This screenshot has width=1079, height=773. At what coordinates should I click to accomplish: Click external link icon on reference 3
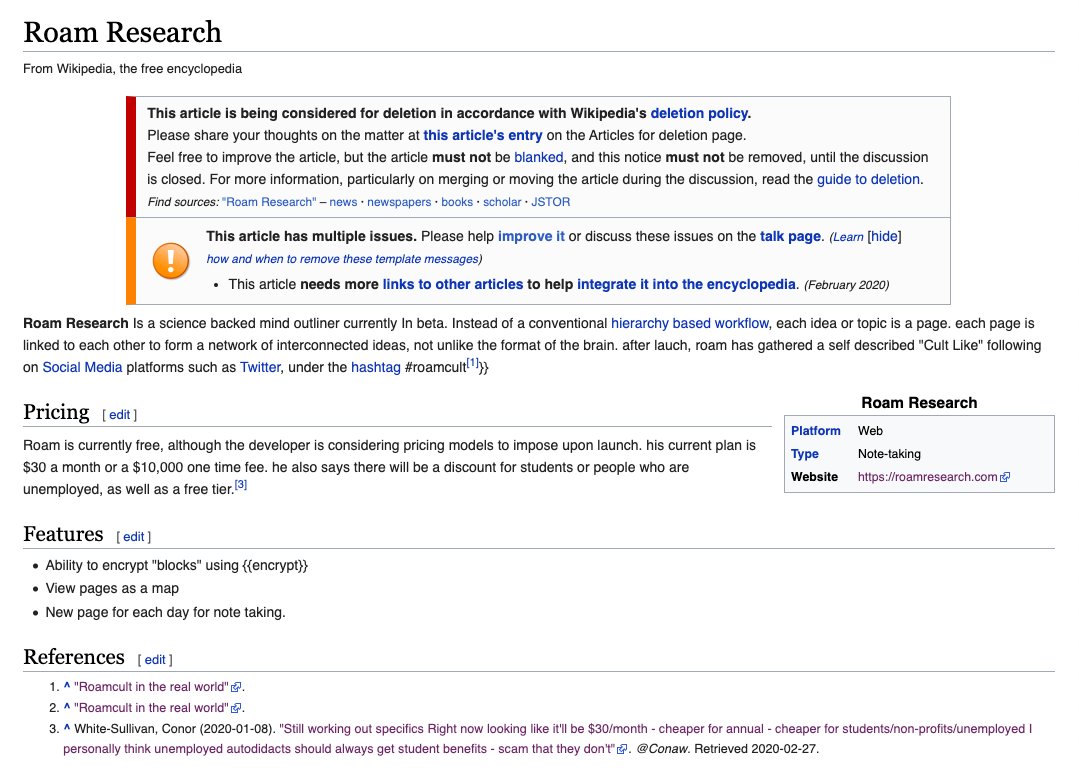point(622,750)
